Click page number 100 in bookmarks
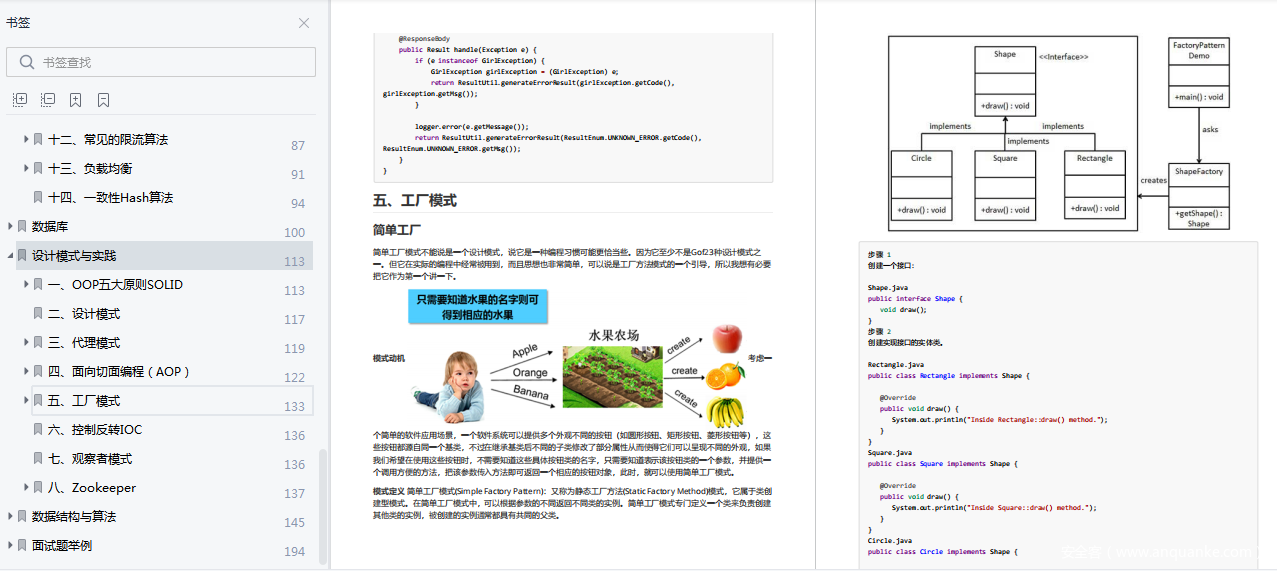1277x571 pixels. [295, 232]
